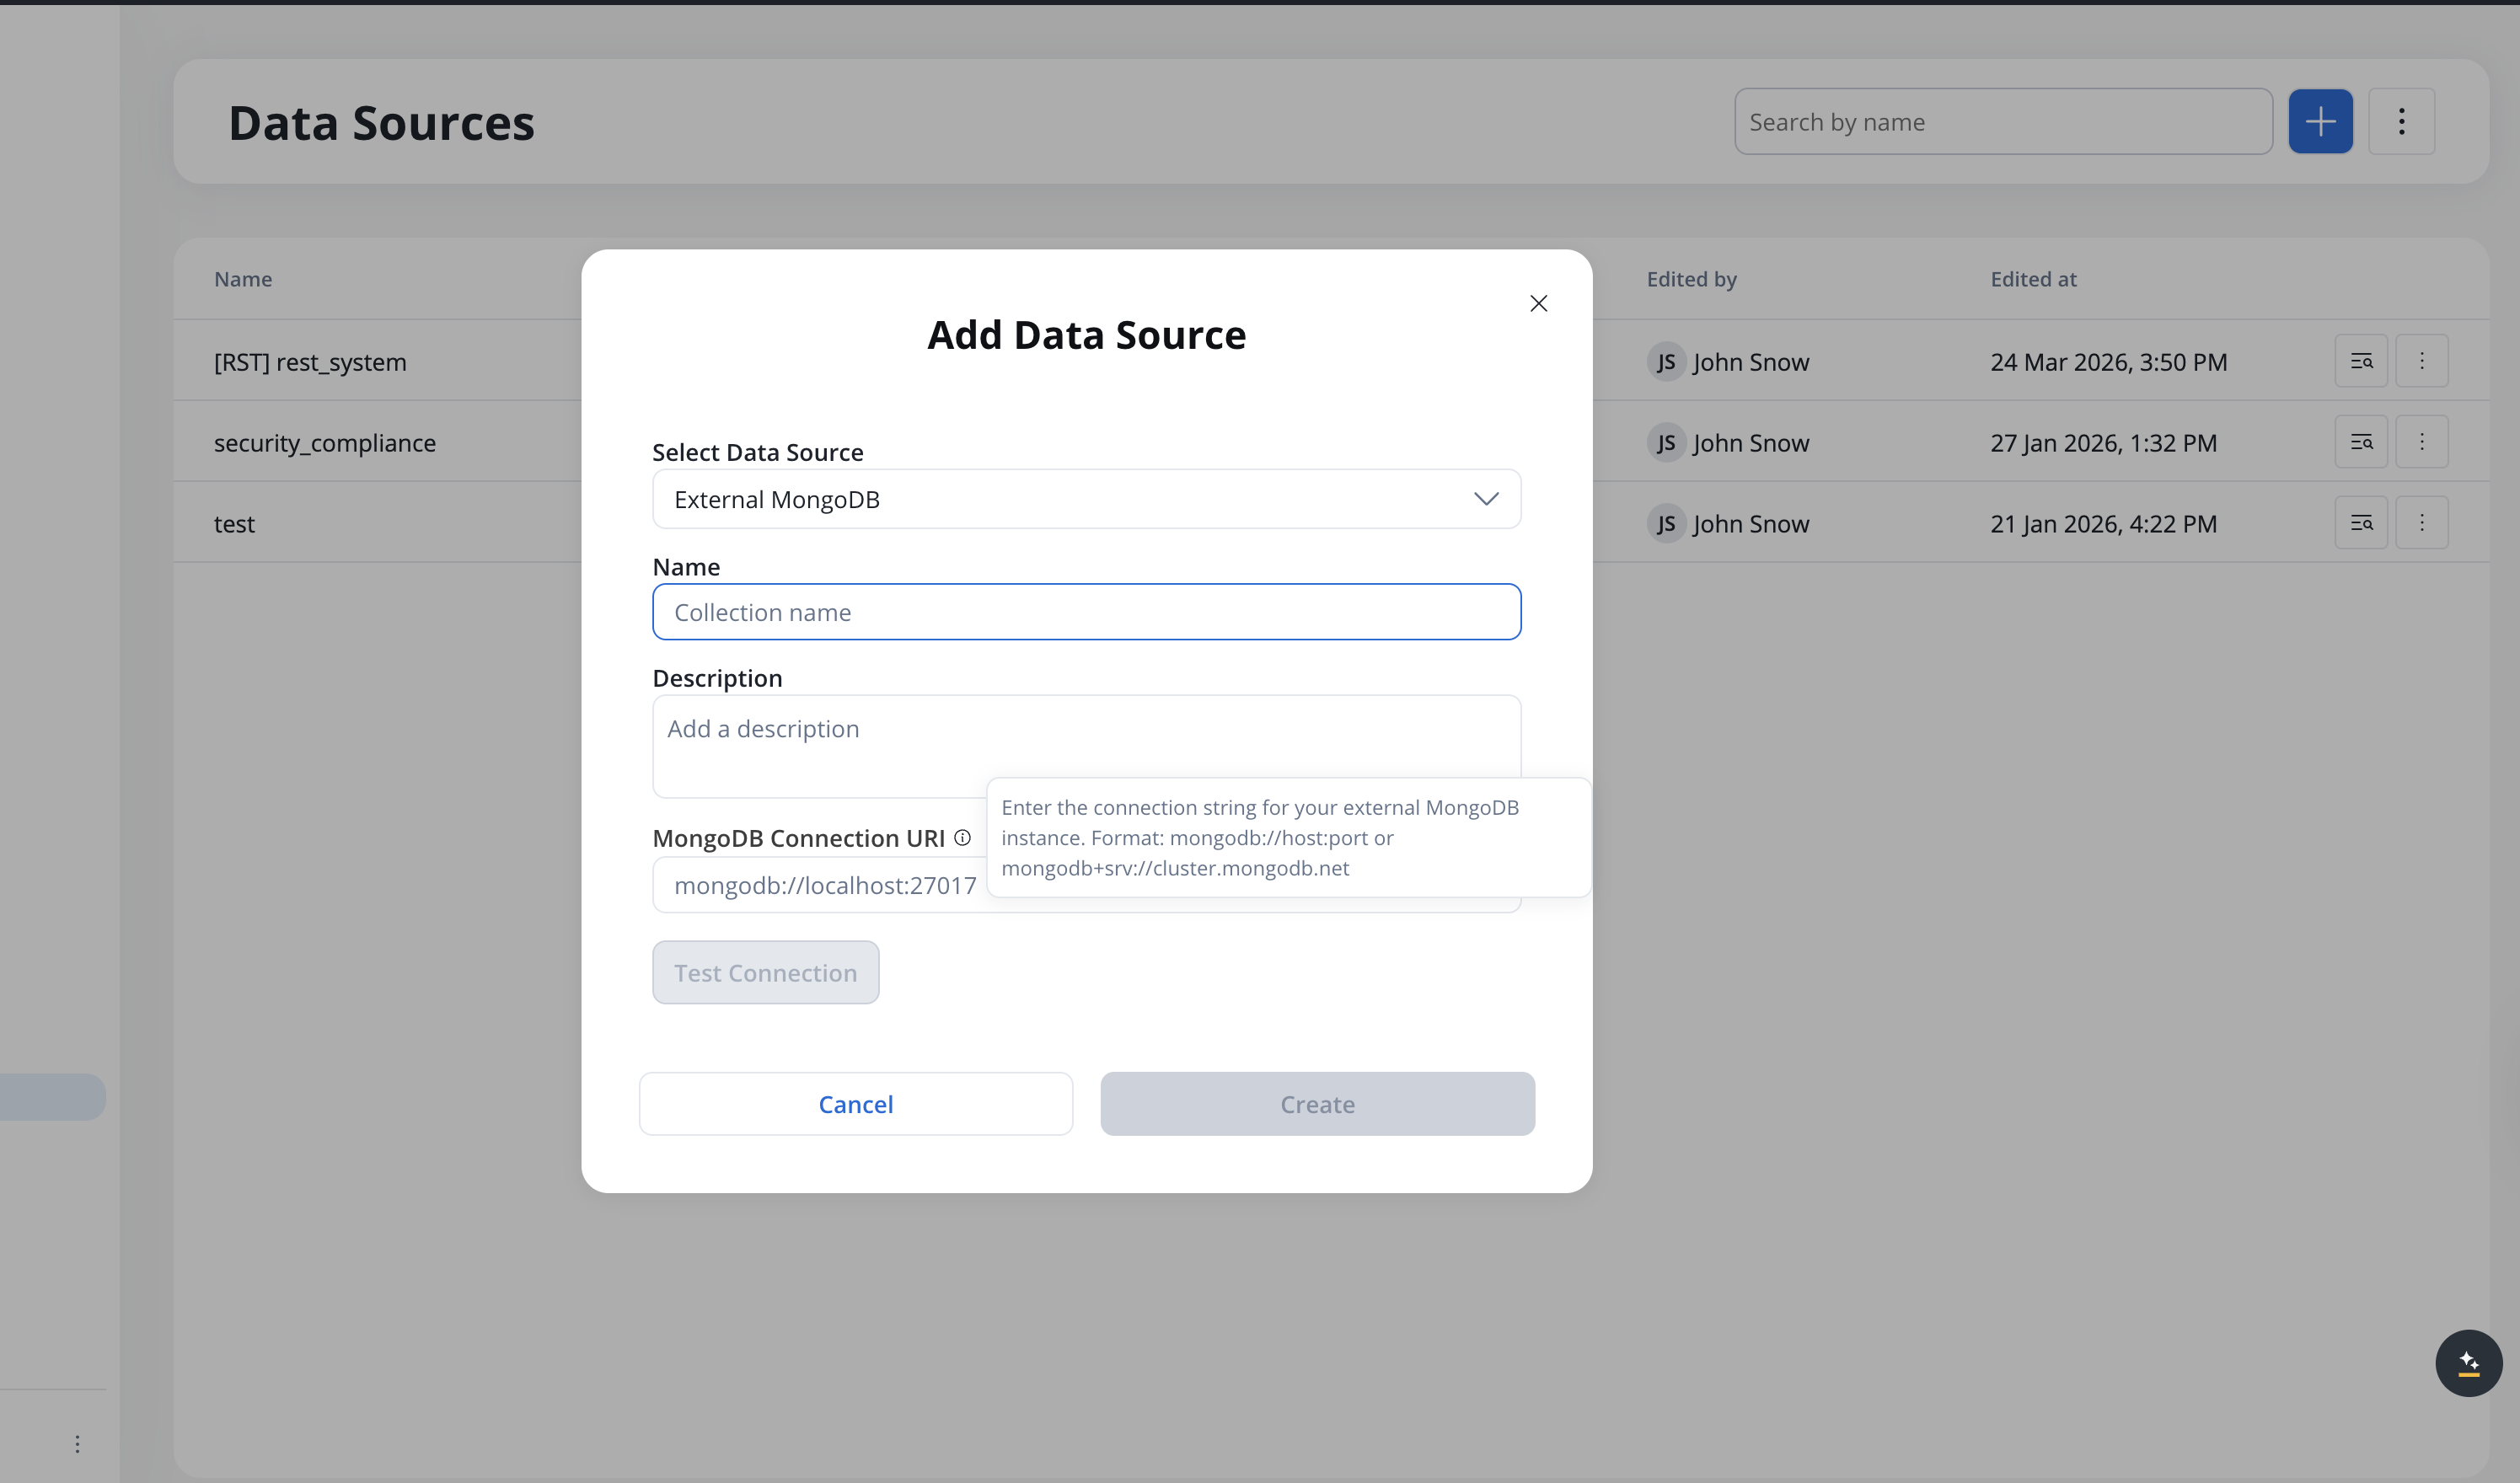Screen dimensions: 2520x1483
Task: Click the blue plus add data source button
Action: coord(2320,122)
